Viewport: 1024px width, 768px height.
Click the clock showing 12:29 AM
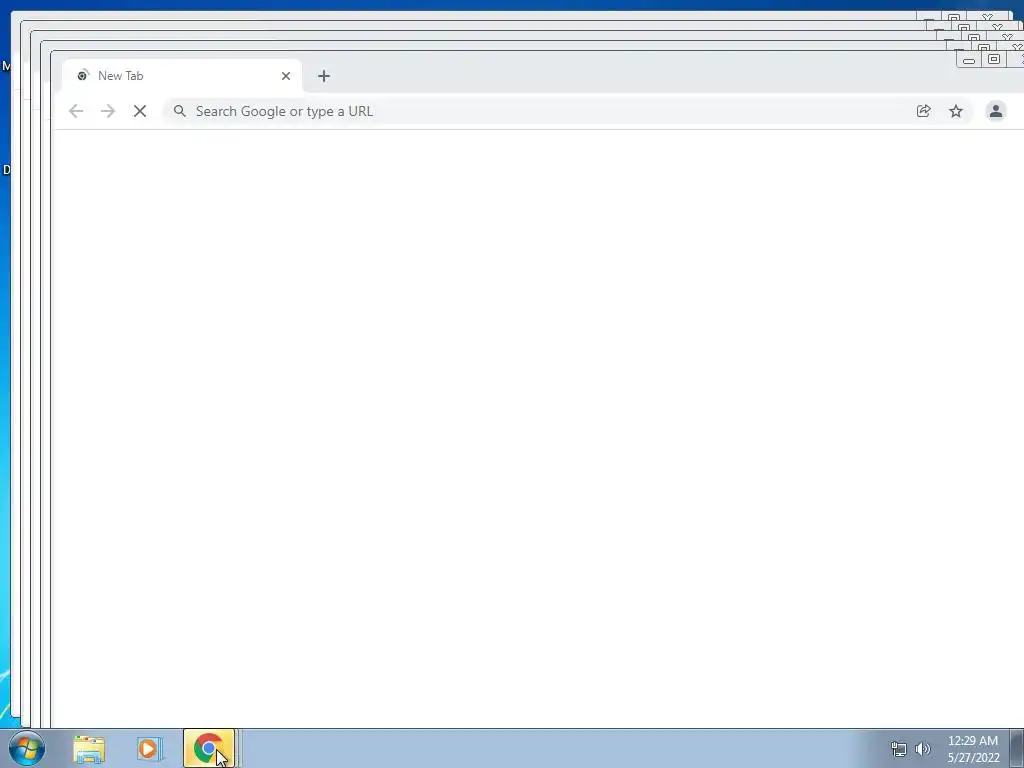pos(973,749)
